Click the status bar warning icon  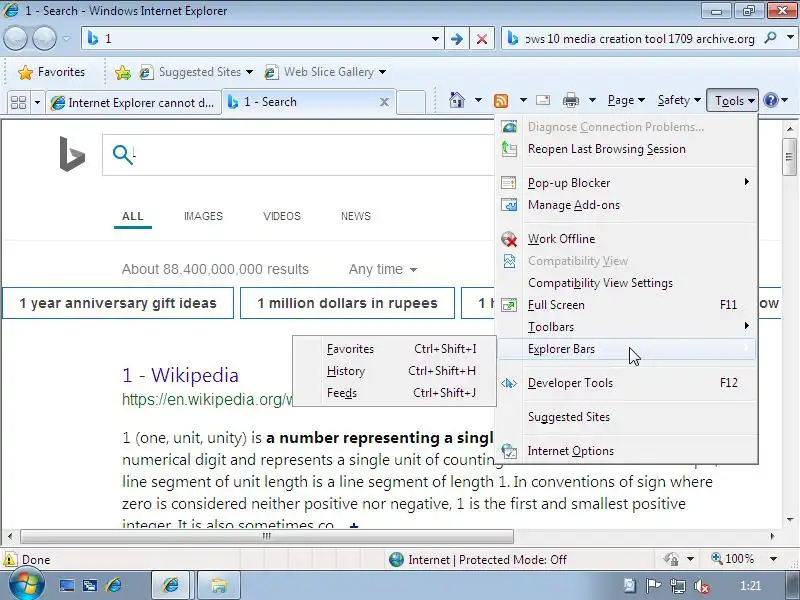pyautogui.click(x=10, y=560)
